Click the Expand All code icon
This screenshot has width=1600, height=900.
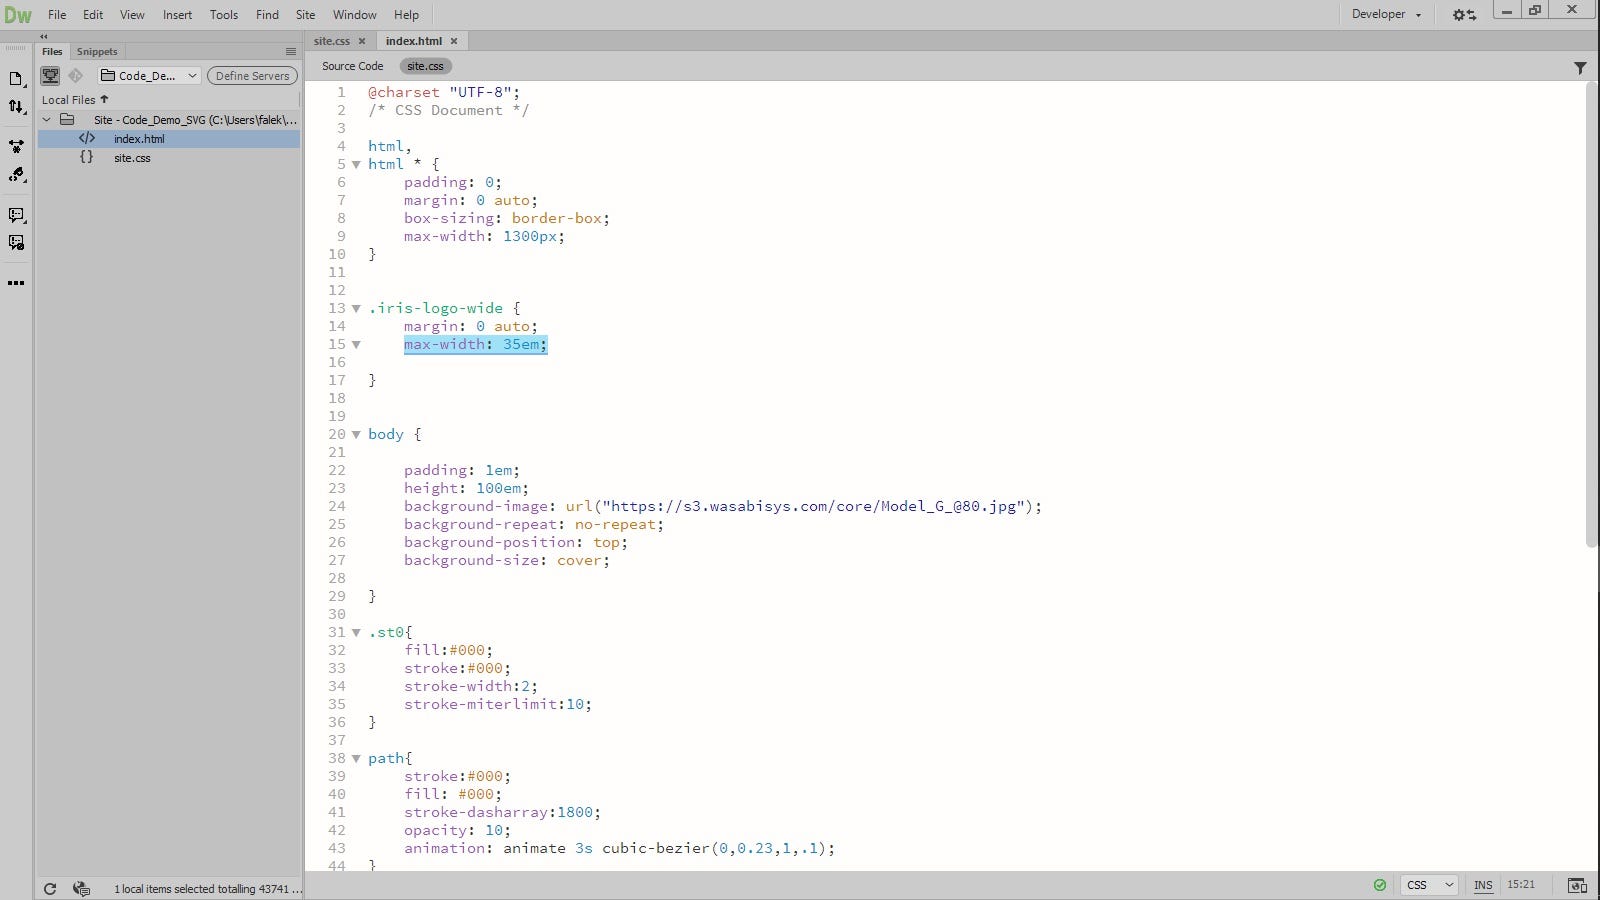(16, 147)
